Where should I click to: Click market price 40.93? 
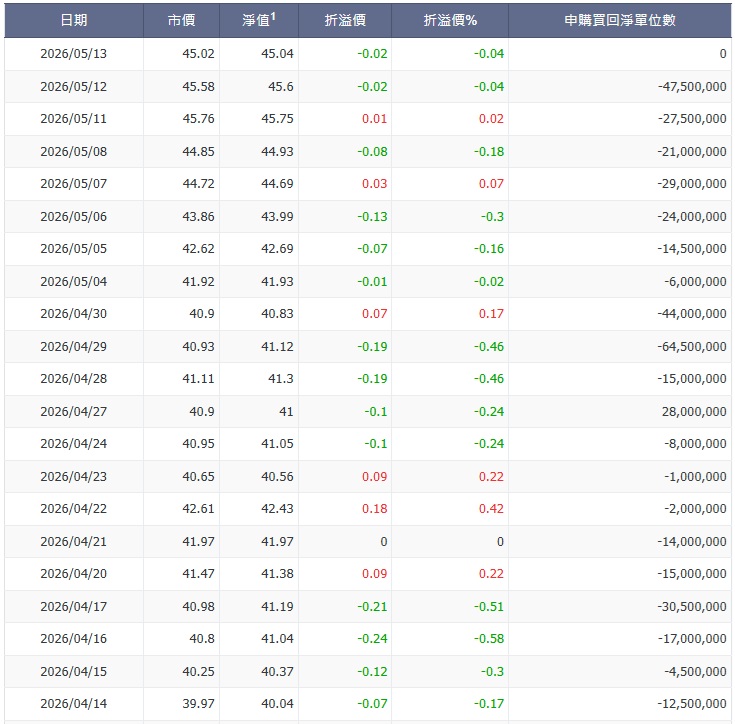[x=198, y=347]
